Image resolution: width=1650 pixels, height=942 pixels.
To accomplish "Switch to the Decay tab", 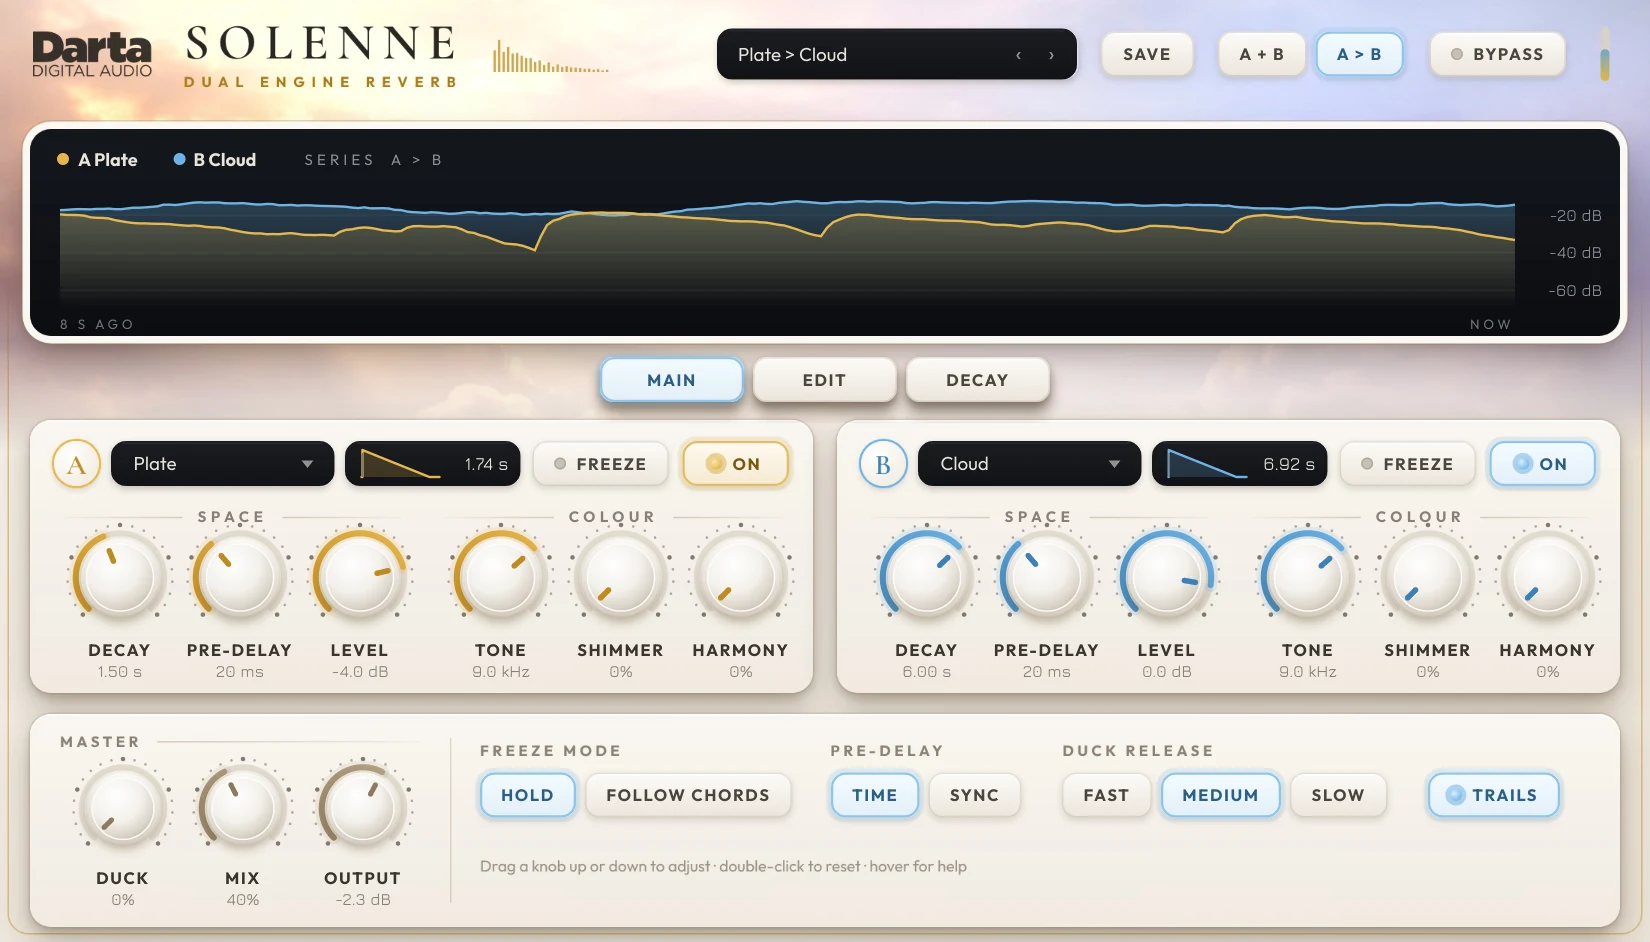I will click(x=977, y=380).
